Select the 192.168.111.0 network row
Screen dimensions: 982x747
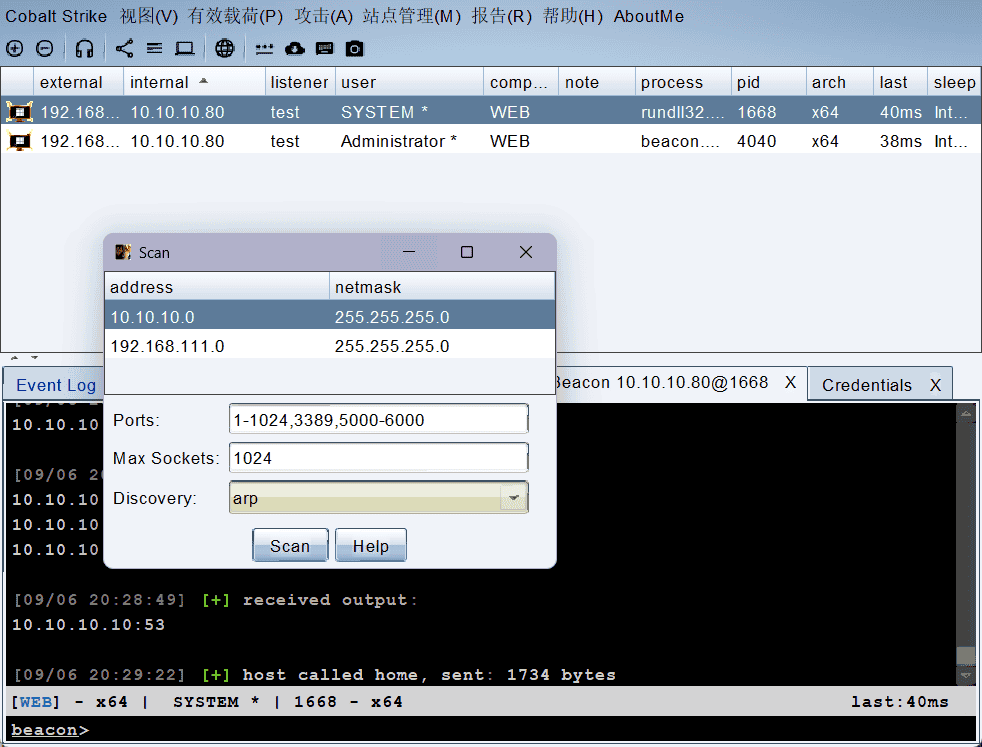point(329,346)
